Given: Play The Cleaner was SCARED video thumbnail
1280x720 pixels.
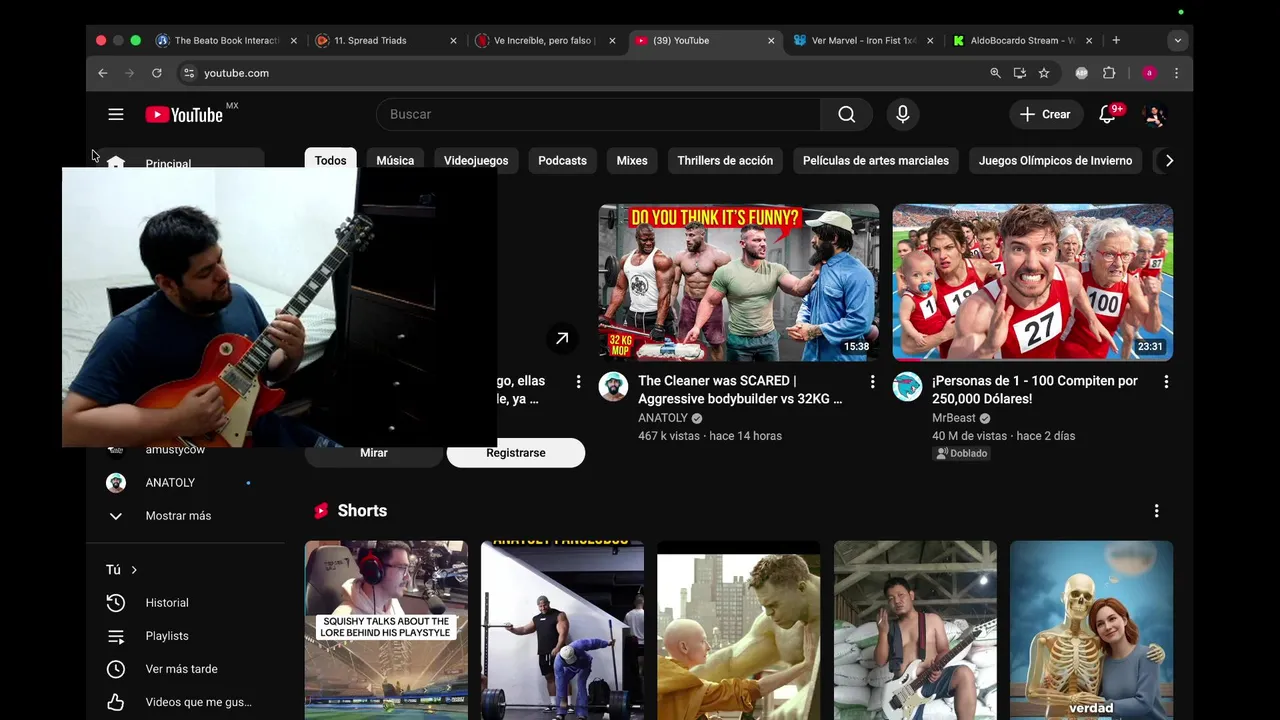Looking at the screenshot, I should [x=739, y=282].
